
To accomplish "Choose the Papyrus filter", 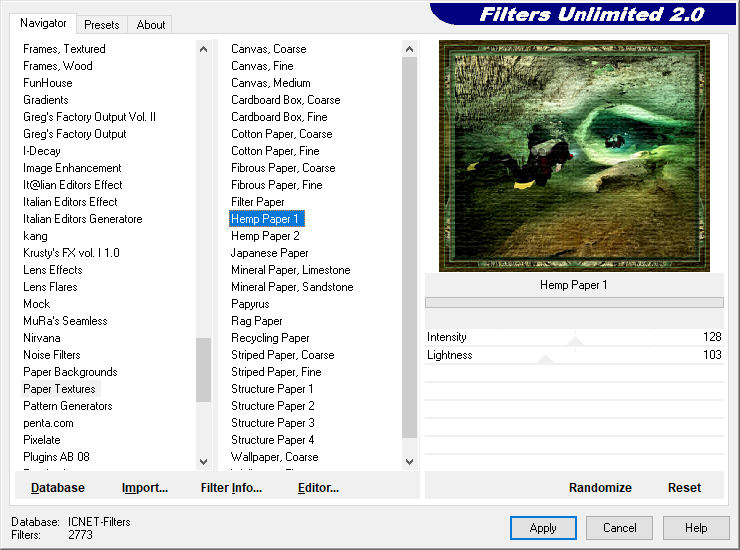I will (250, 304).
